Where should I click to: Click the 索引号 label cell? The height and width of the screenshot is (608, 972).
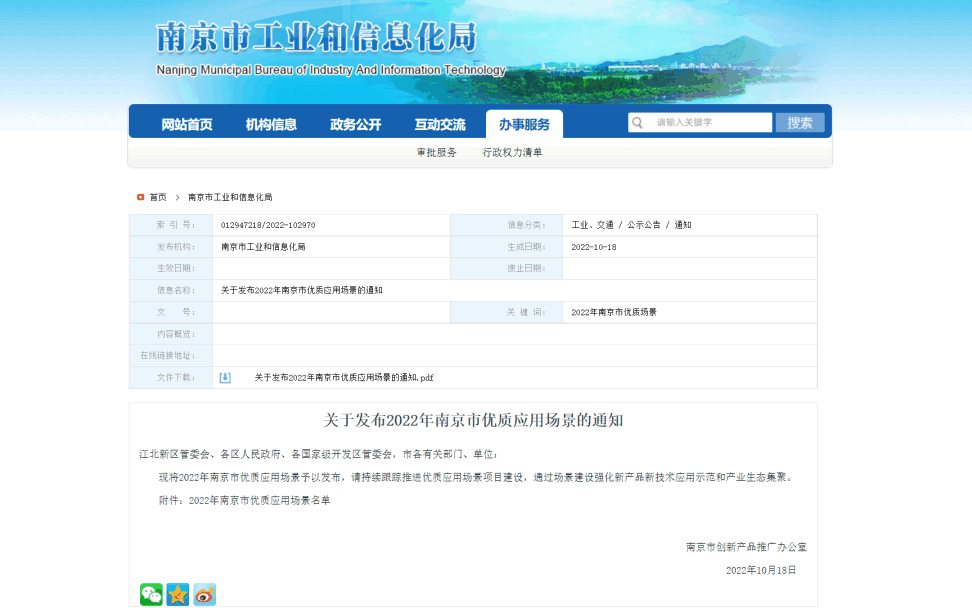[x=170, y=225]
